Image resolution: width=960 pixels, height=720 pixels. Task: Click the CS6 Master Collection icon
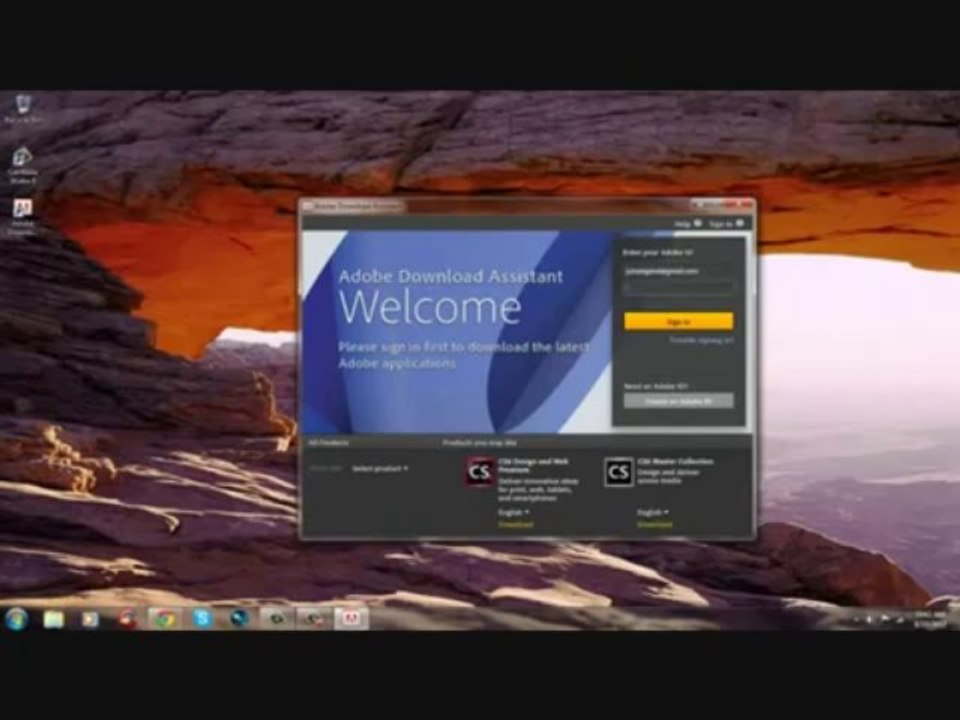pos(618,472)
